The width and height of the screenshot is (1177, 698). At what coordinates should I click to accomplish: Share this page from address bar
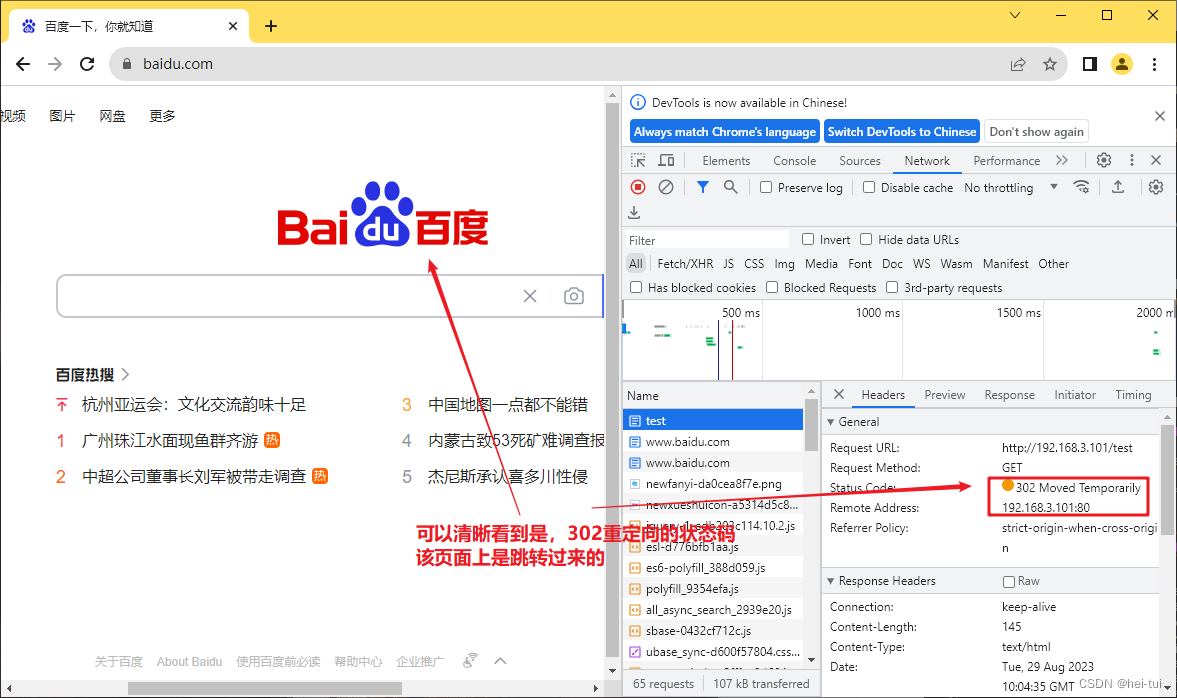[1018, 65]
